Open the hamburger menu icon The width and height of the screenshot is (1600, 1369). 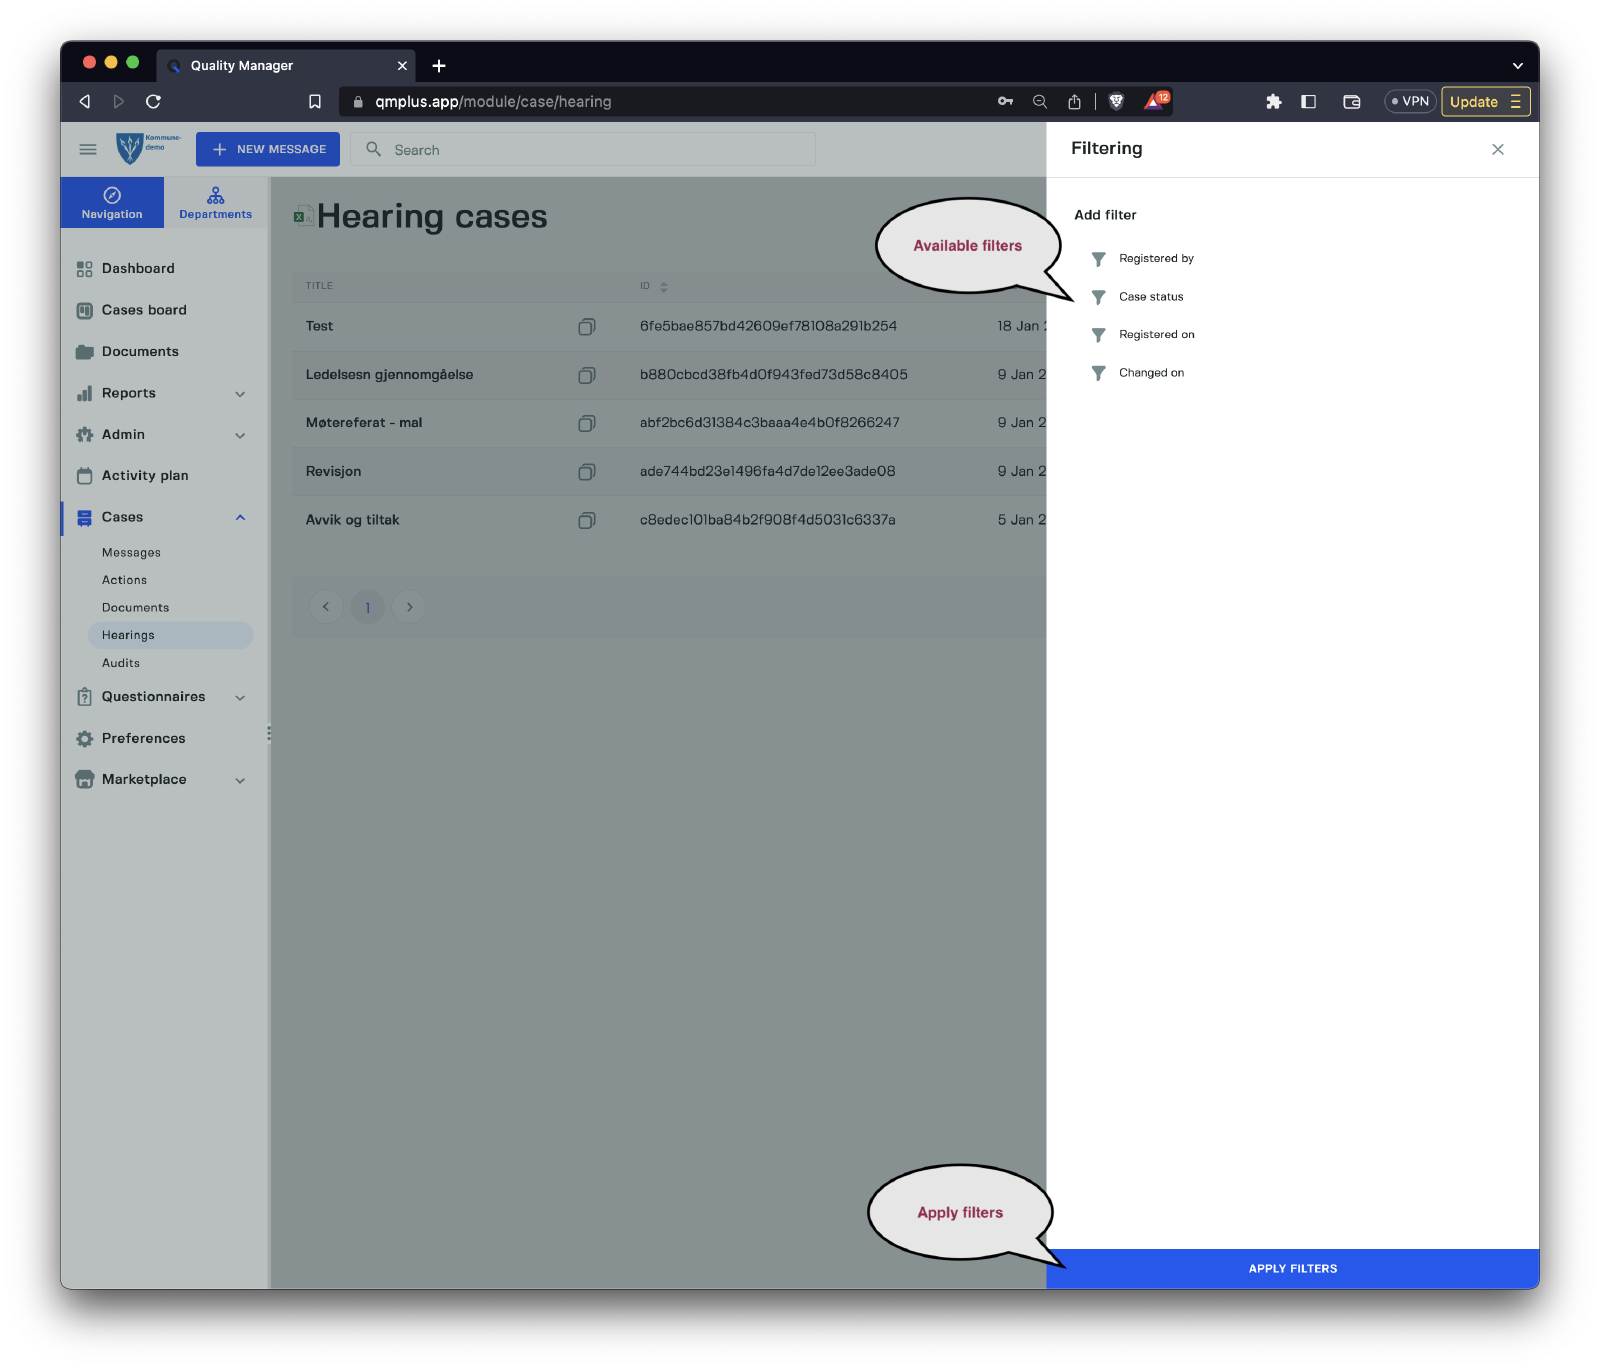(88, 149)
